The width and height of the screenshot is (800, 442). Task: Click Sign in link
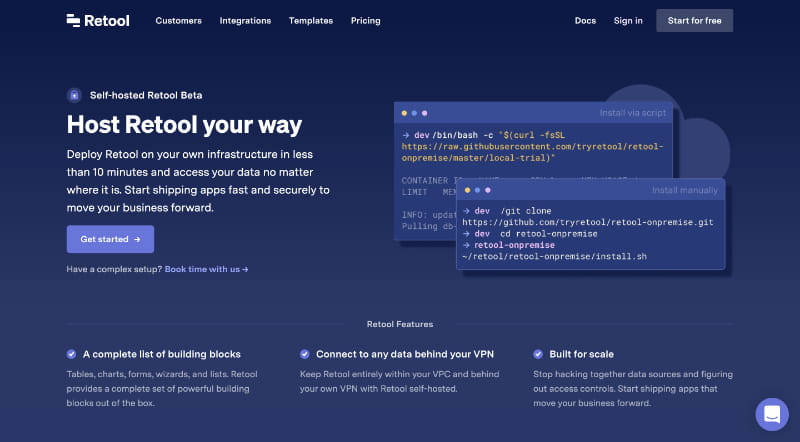point(628,20)
